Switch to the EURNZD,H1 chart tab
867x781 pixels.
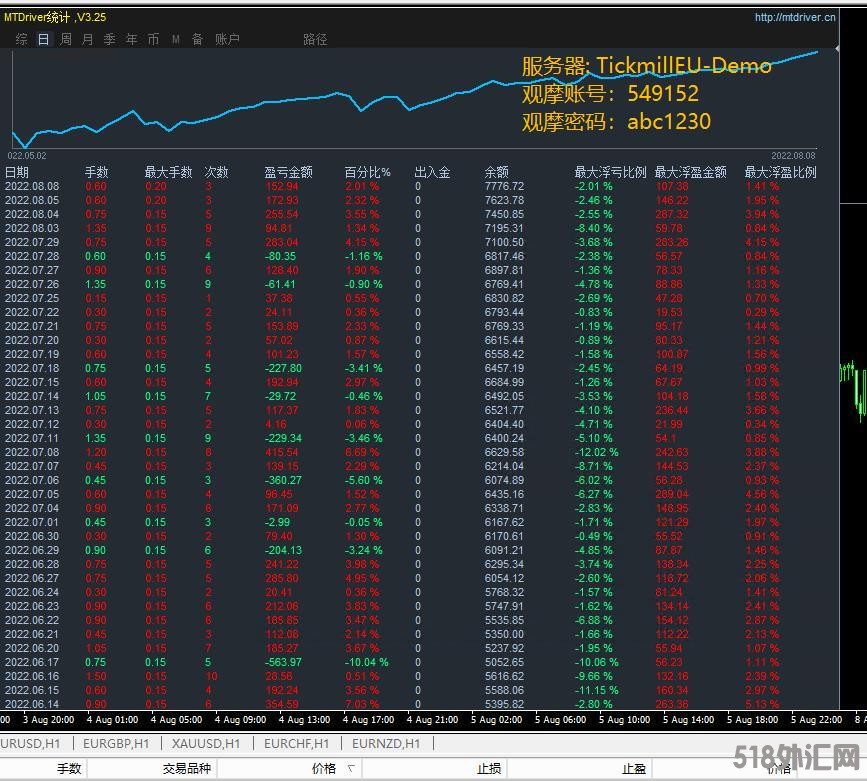pos(385,743)
